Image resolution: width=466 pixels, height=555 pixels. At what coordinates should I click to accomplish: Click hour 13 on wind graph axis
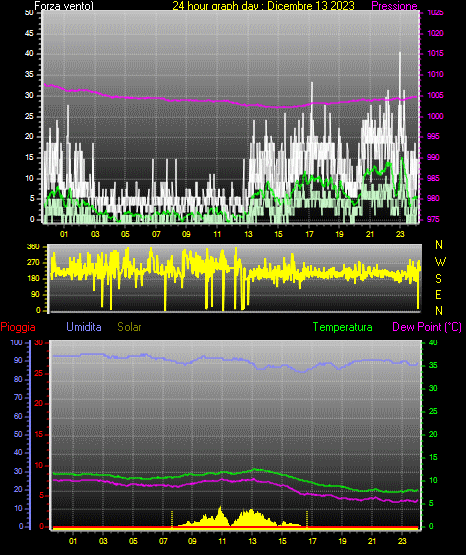[248, 234]
